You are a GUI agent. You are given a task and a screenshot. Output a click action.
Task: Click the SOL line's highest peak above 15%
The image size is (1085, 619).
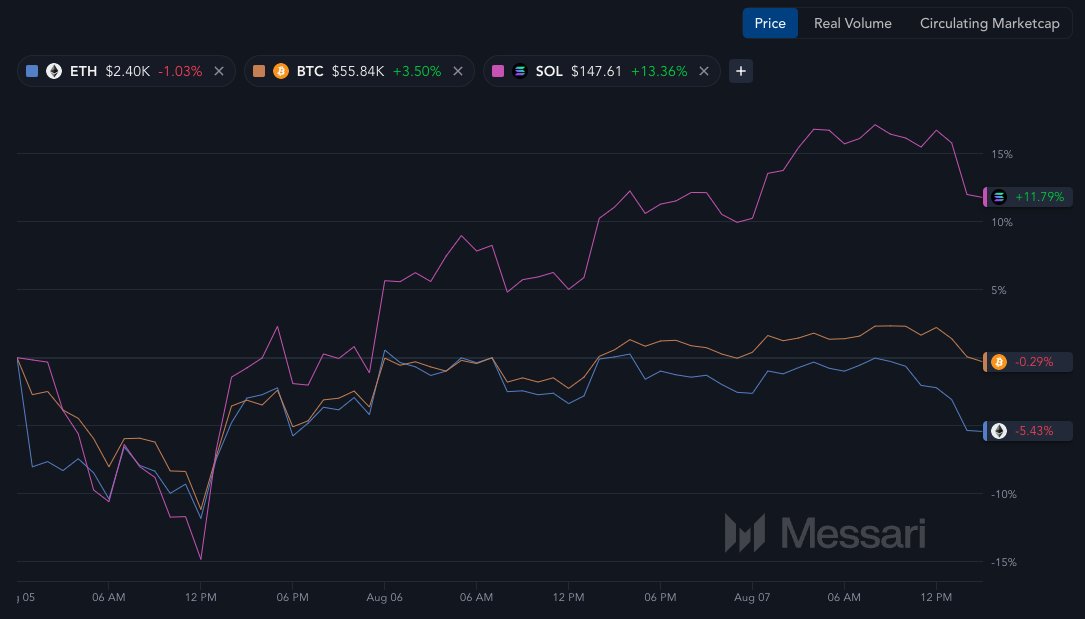pyautogui.click(x=875, y=125)
